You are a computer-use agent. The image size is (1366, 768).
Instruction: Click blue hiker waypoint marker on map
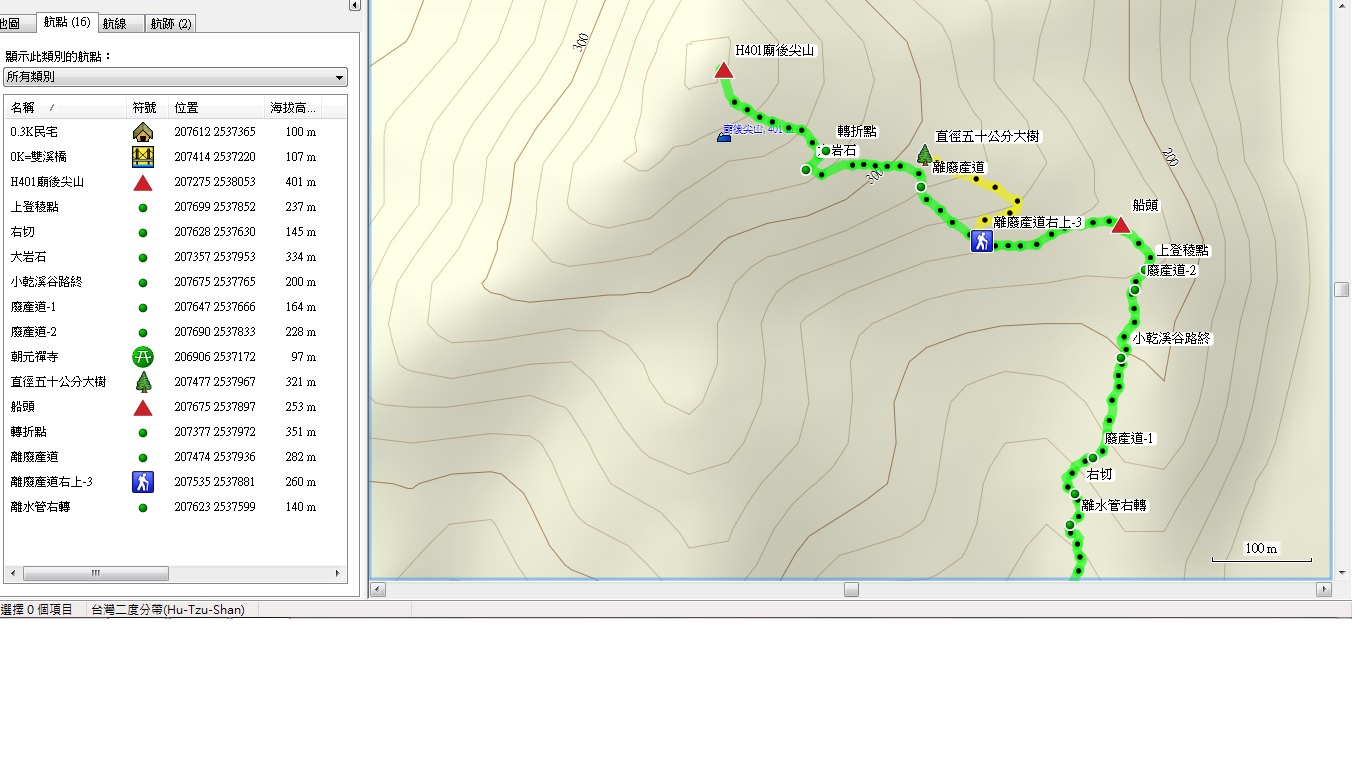coord(982,241)
